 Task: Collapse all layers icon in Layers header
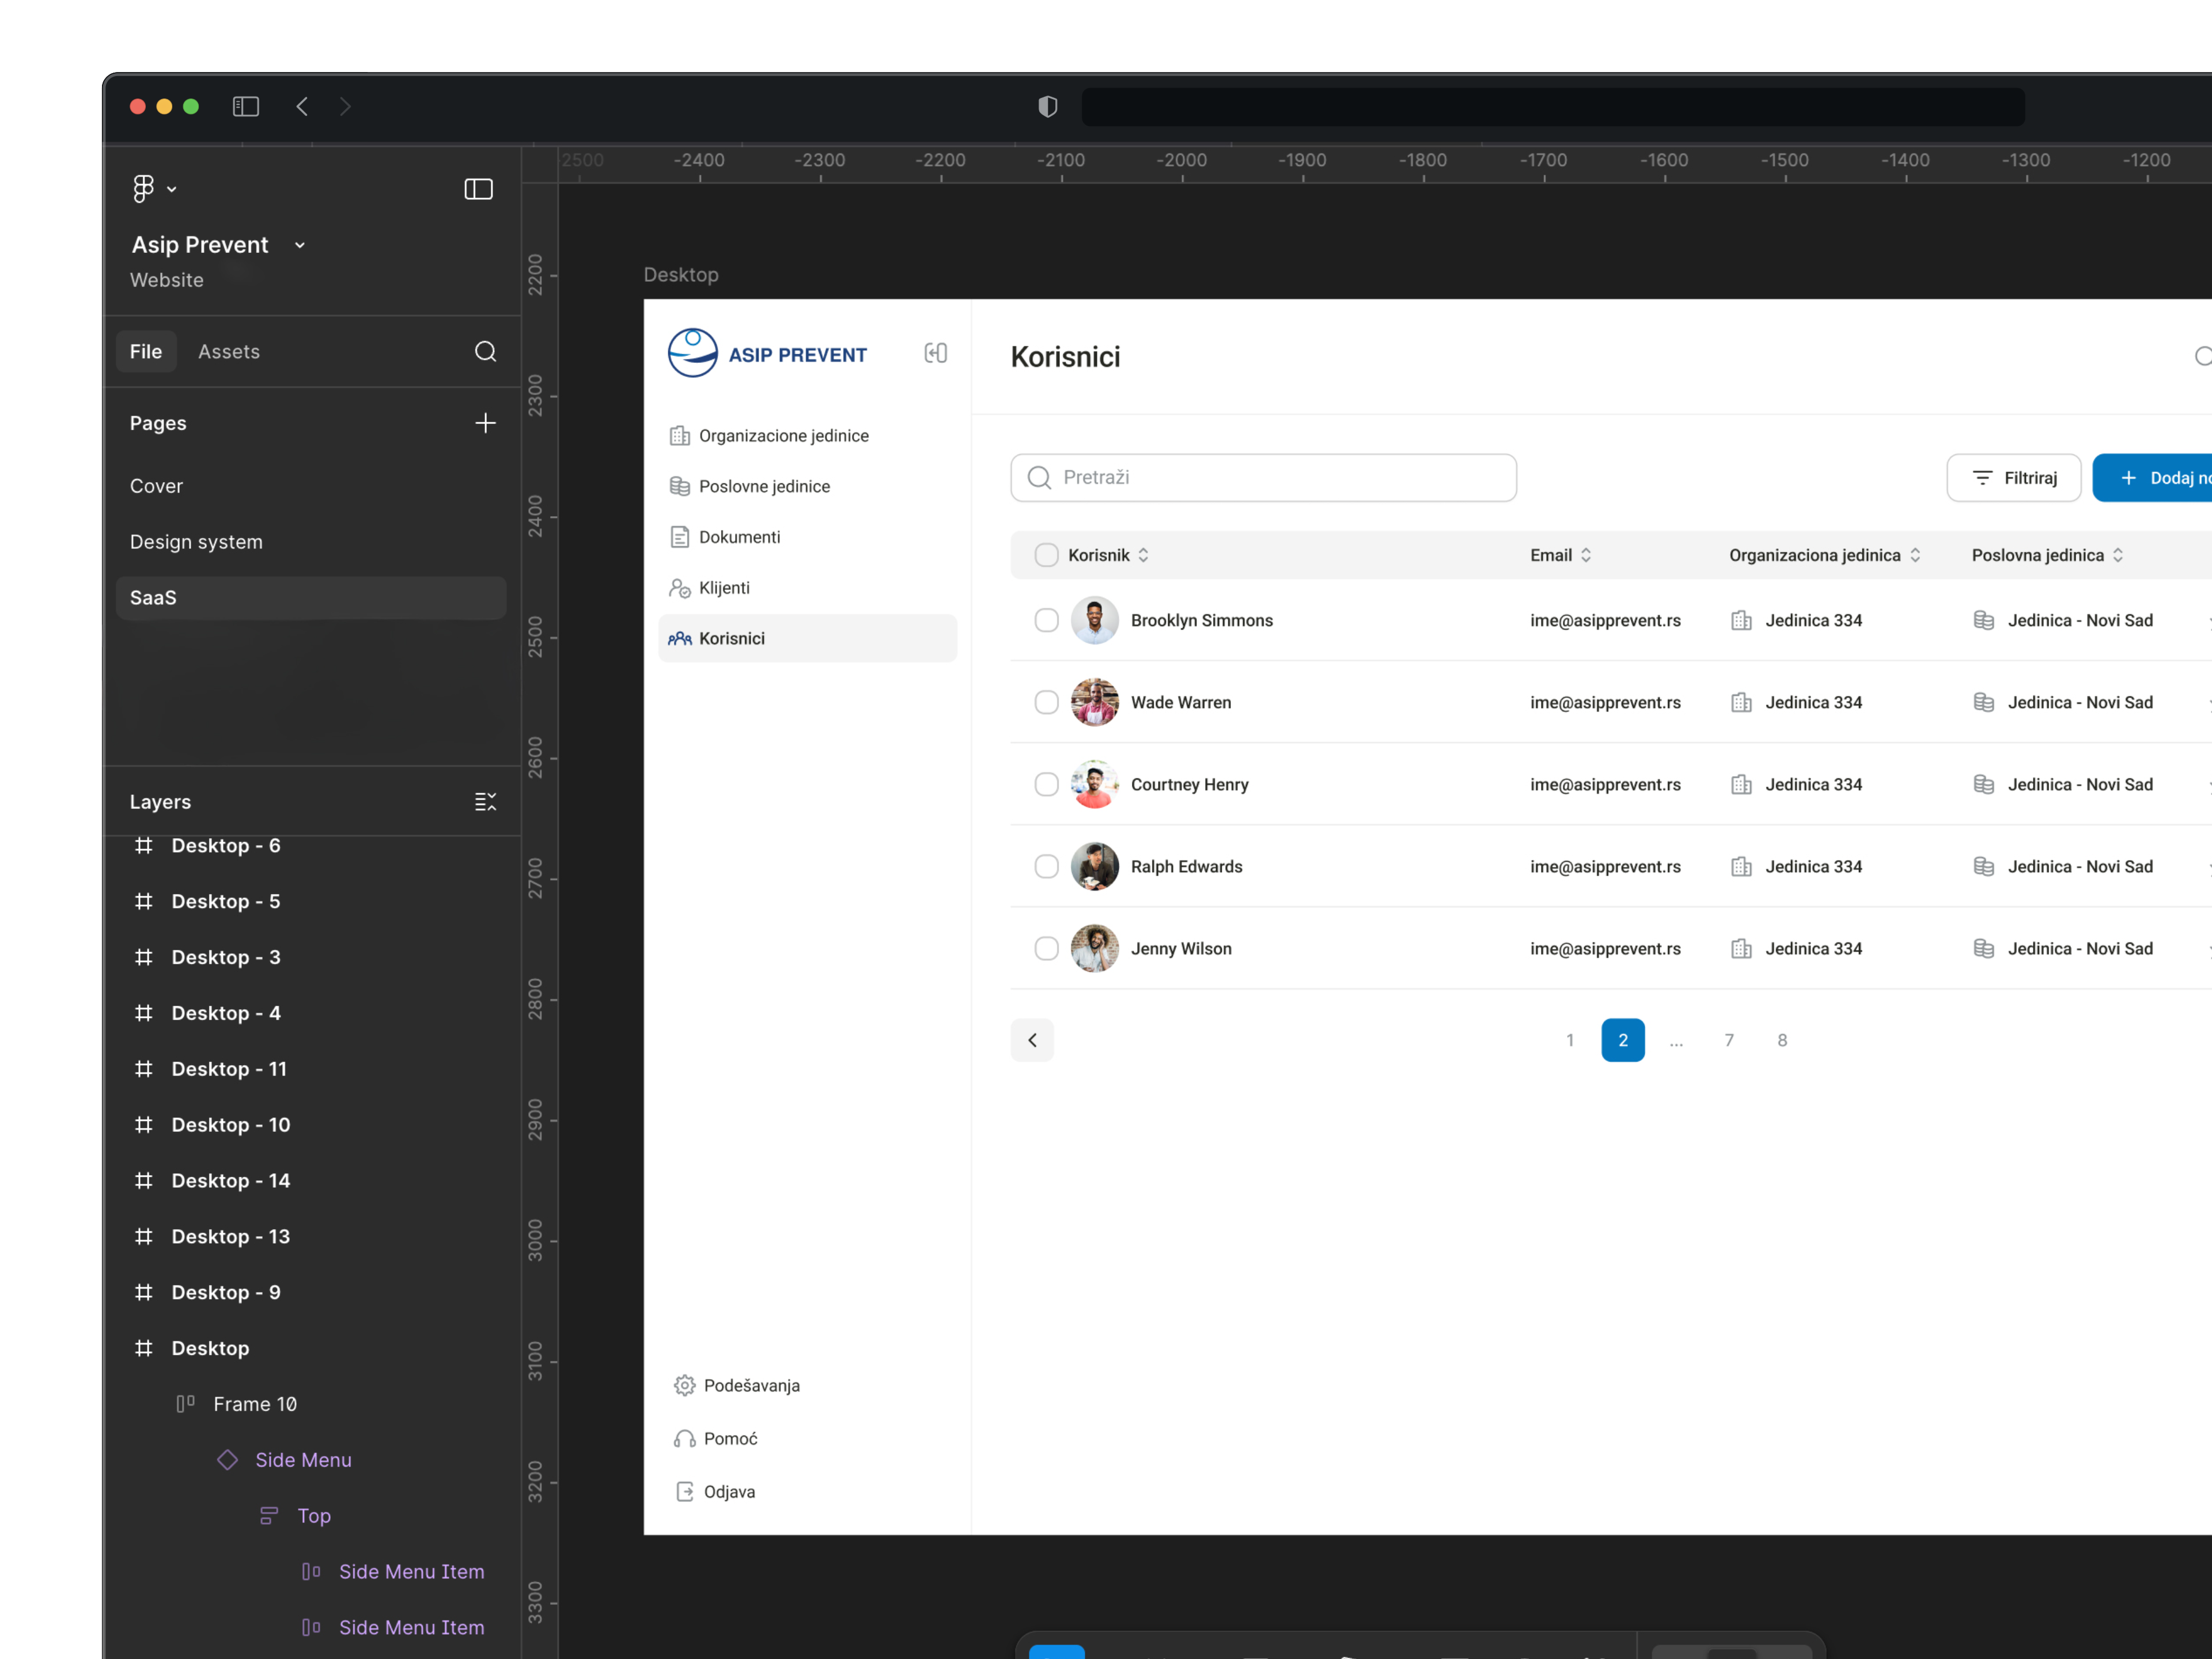coord(485,802)
